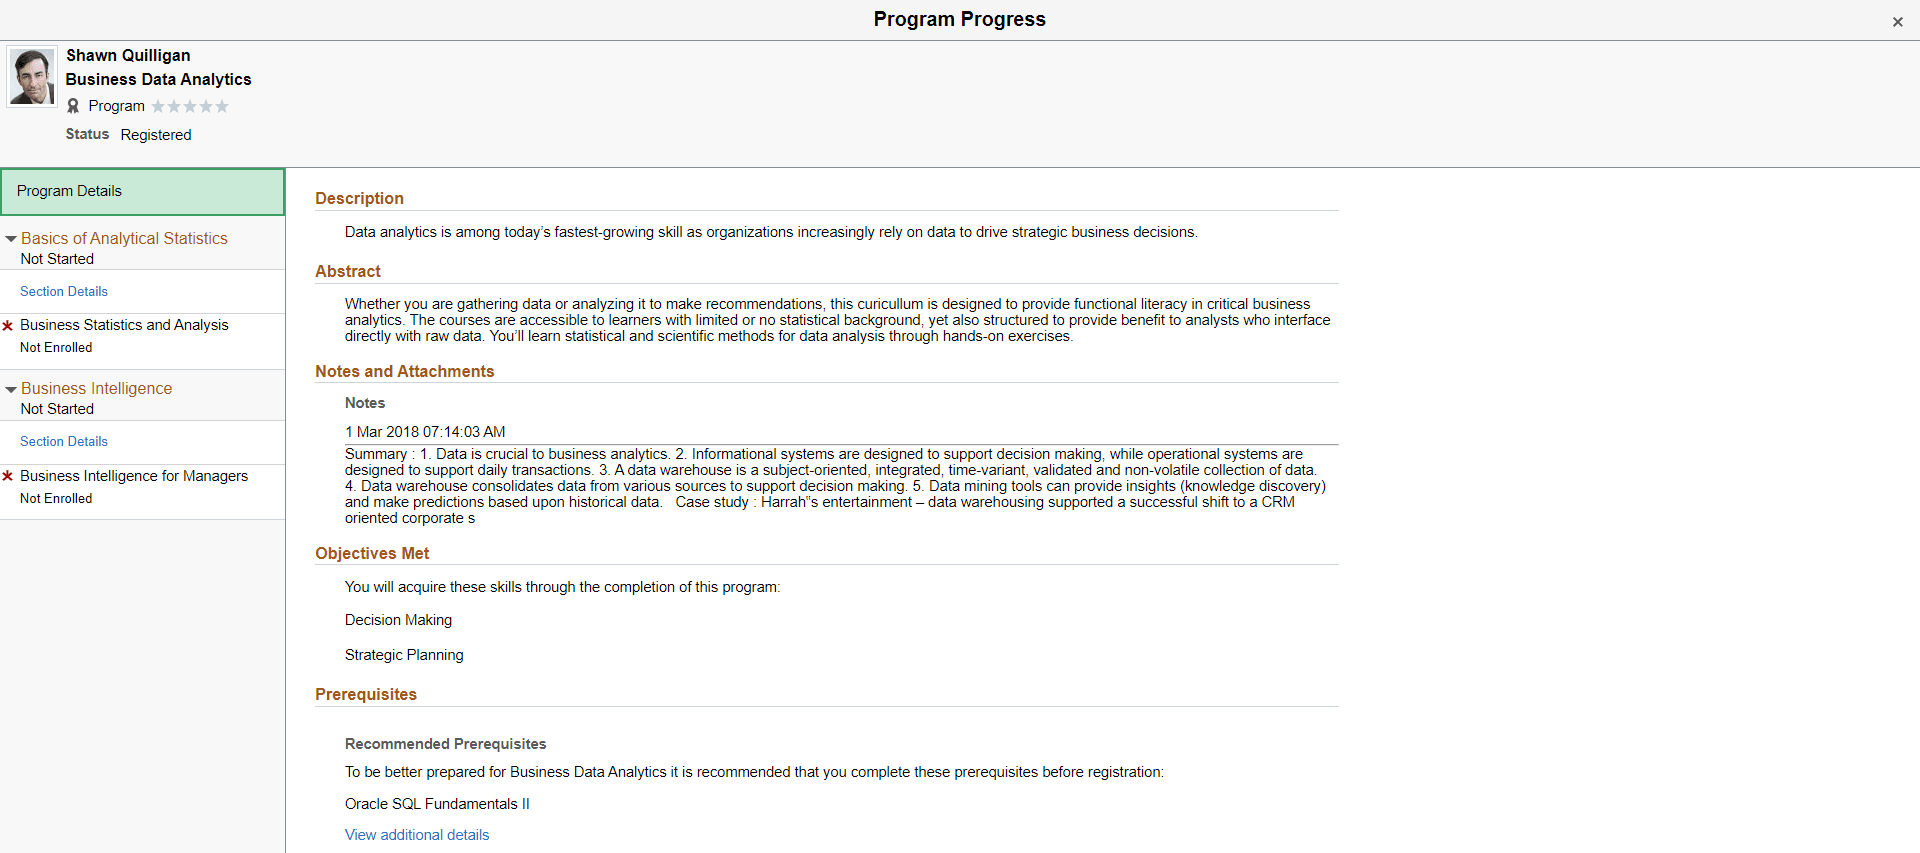Click the Registered status text

pyautogui.click(x=156, y=134)
